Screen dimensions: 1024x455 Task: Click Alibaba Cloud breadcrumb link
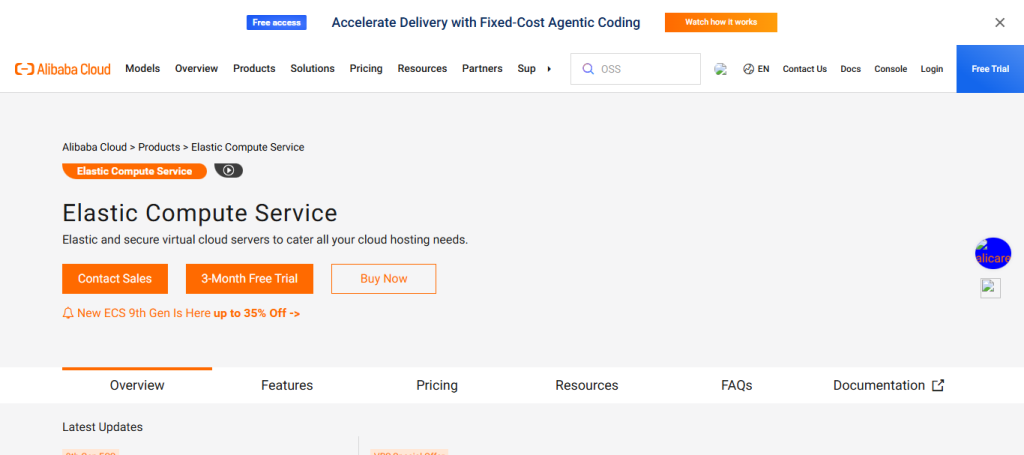95,147
